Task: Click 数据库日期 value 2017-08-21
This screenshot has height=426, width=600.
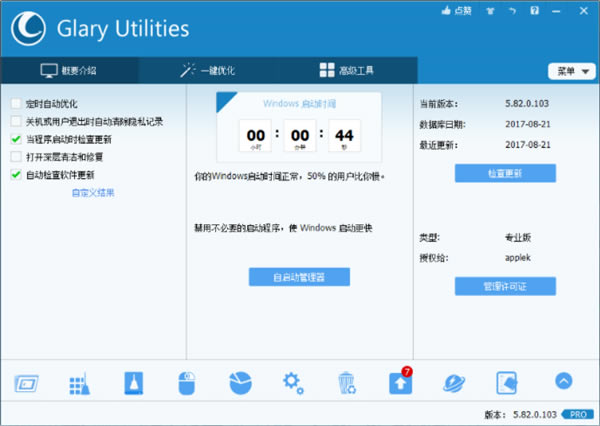Action: point(528,124)
